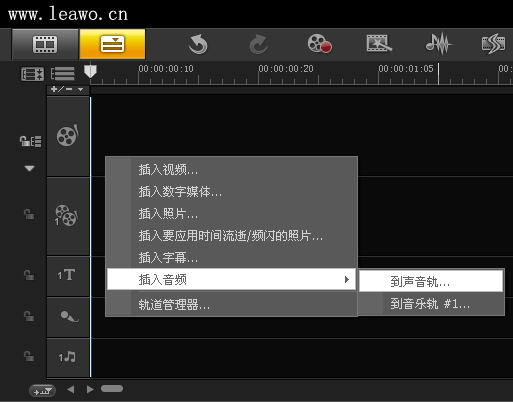The image size is (513, 402).
Task: Select 到声音轨... submenu option
Action: [431, 282]
